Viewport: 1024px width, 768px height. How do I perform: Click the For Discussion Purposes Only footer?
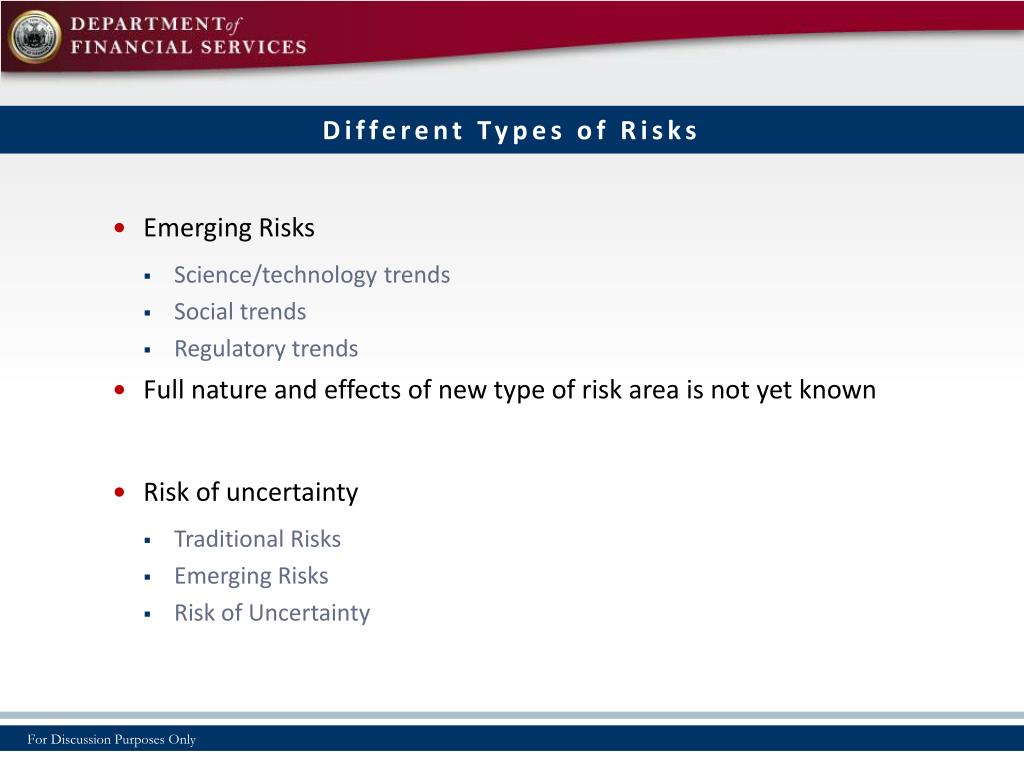pos(112,739)
